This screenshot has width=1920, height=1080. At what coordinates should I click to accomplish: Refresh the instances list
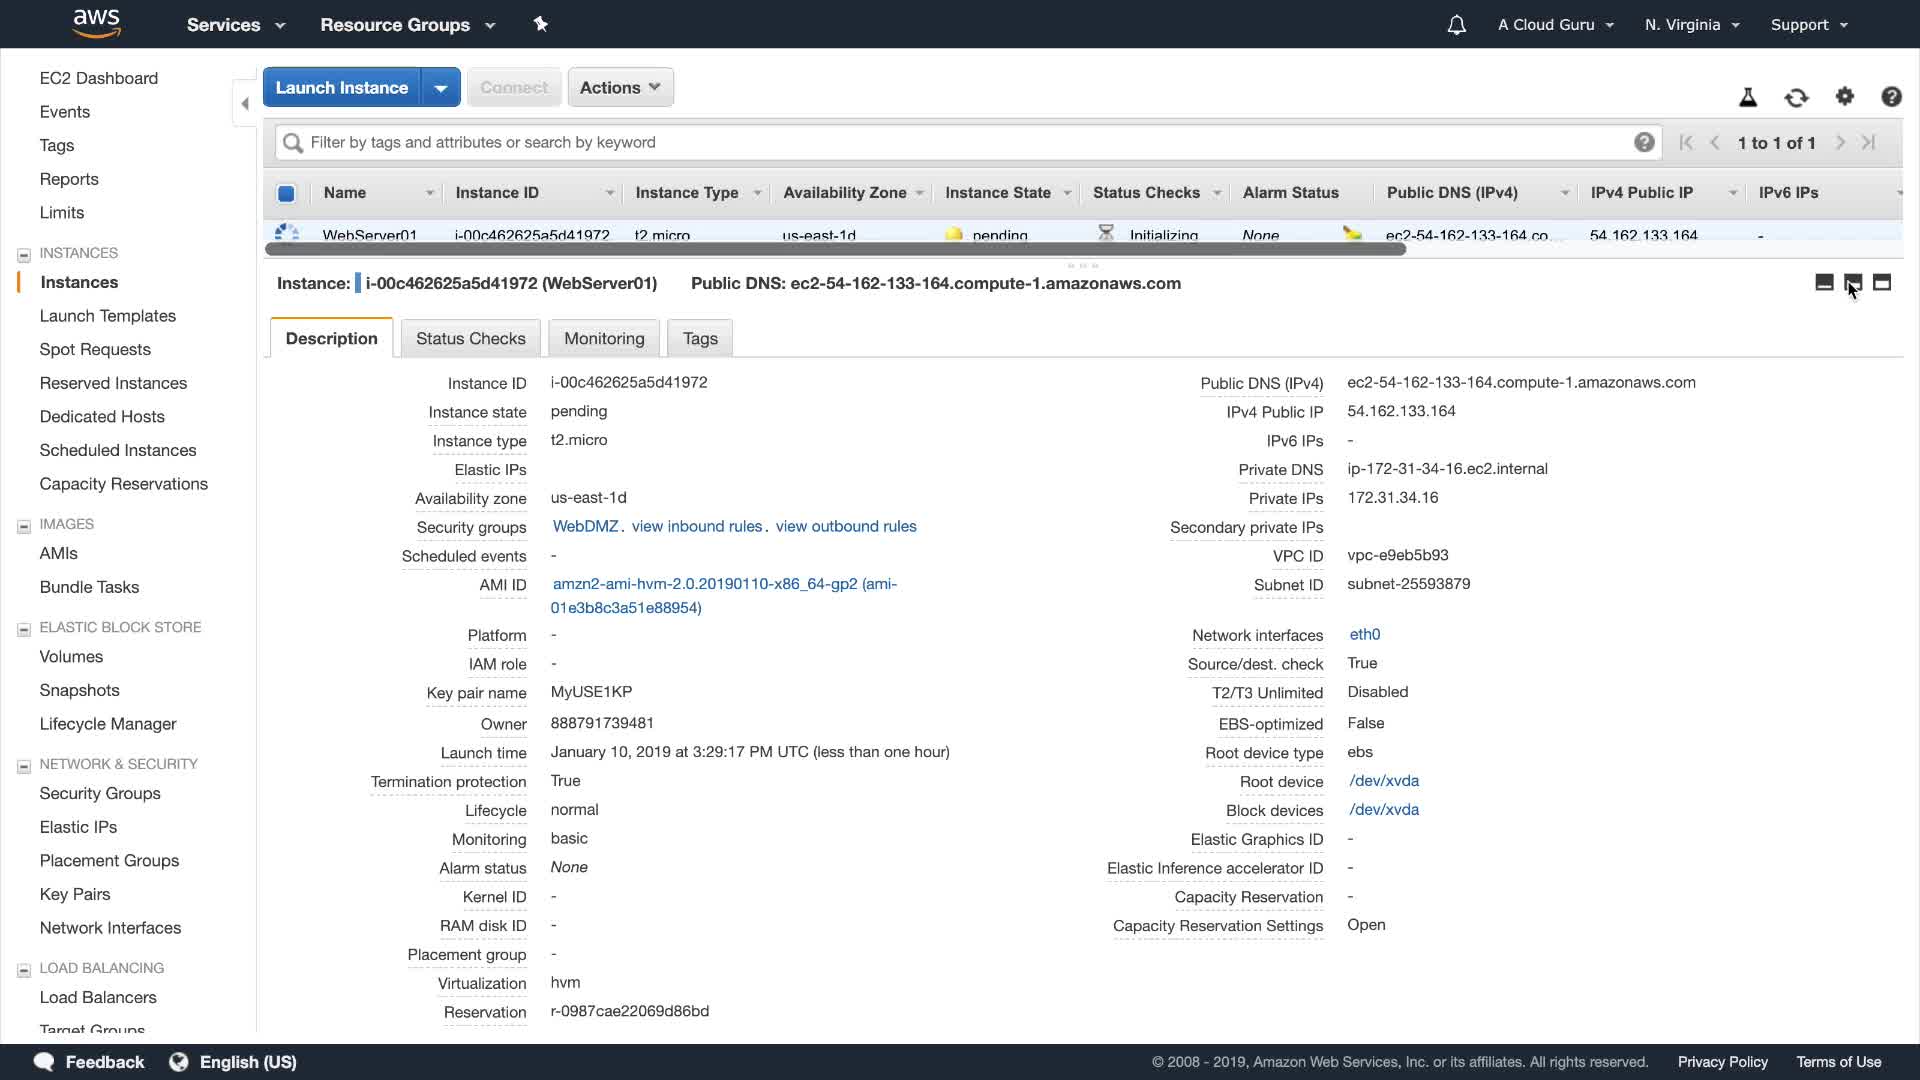pyautogui.click(x=1796, y=97)
